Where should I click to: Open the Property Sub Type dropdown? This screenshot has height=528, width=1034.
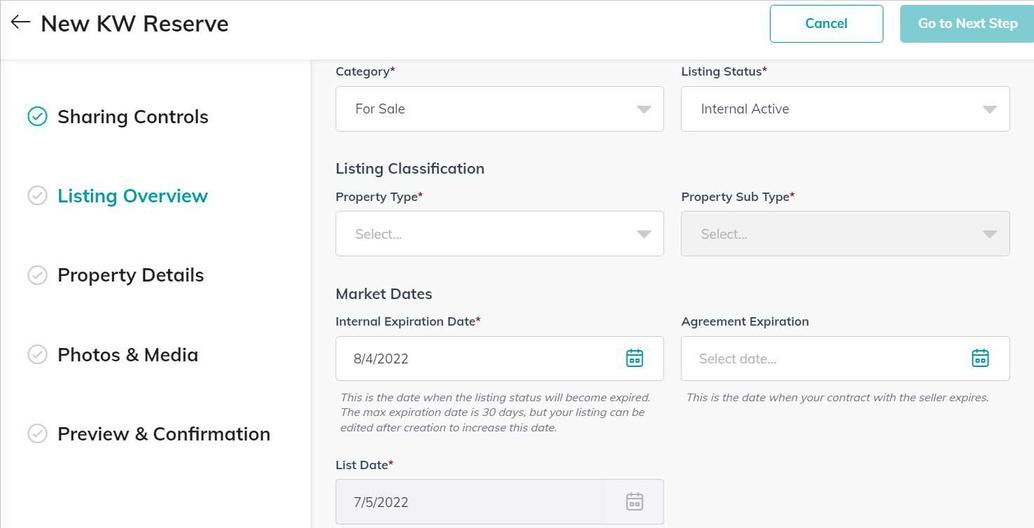click(x=845, y=234)
